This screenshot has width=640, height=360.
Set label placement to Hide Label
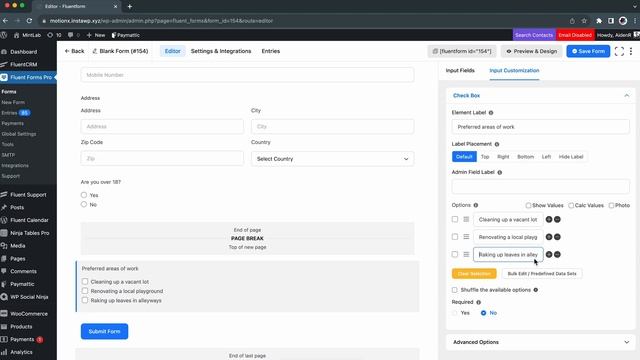[571, 157]
